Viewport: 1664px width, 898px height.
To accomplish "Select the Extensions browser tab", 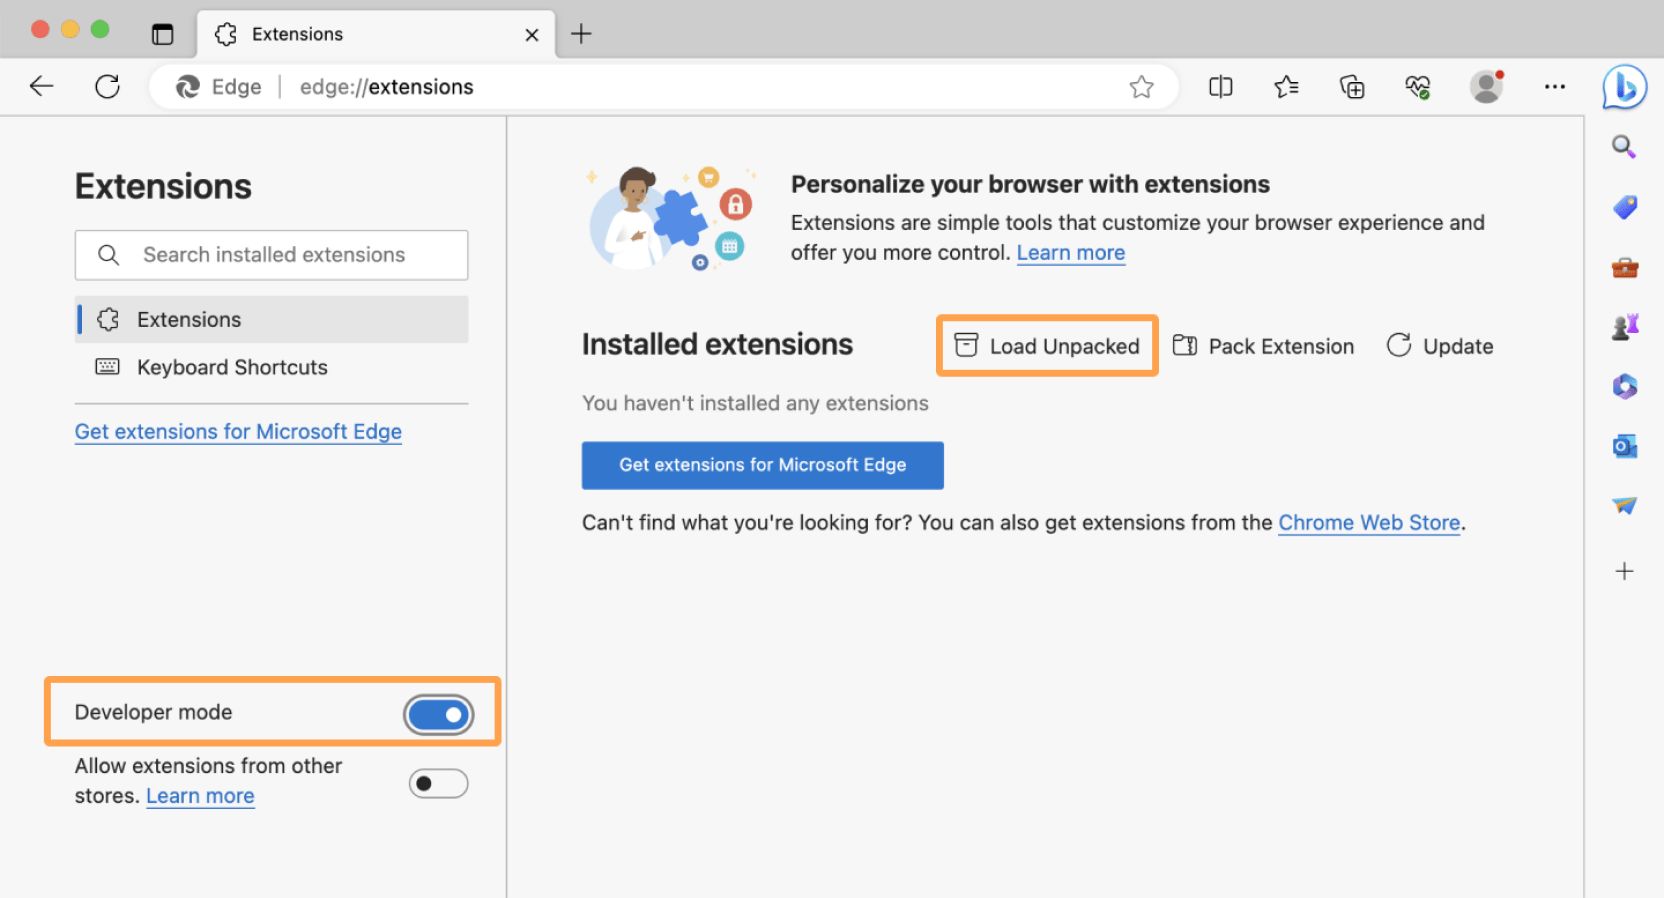I will (x=376, y=34).
